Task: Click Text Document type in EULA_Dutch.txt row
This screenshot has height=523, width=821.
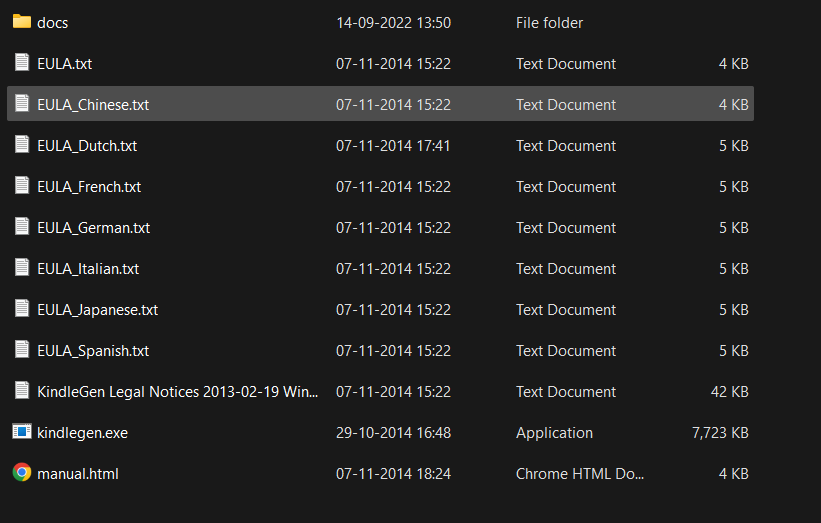Action: click(x=566, y=146)
